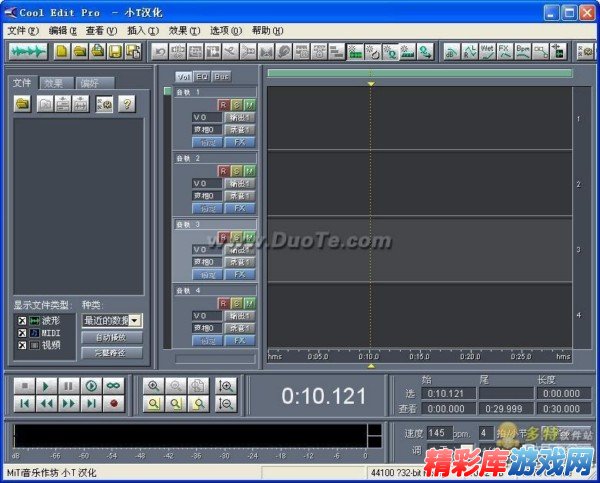Click the Stop transport button

(x=23, y=386)
